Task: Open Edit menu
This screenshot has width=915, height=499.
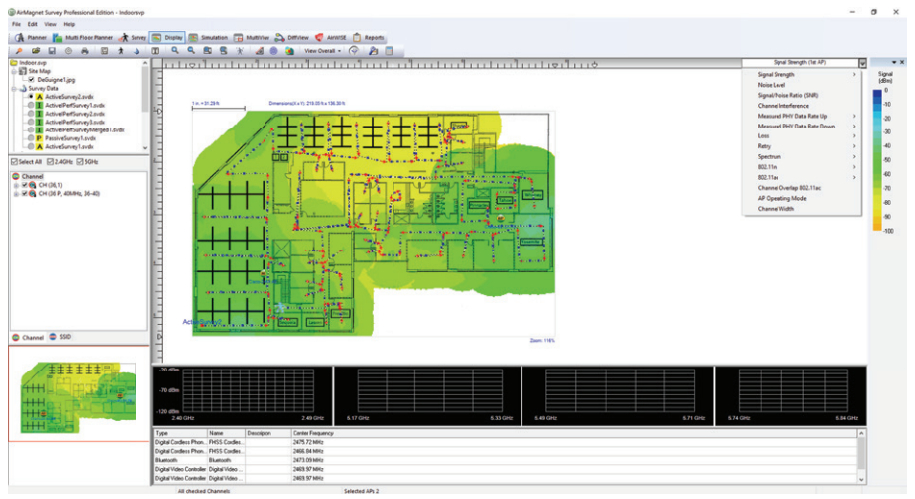Action: tap(33, 25)
